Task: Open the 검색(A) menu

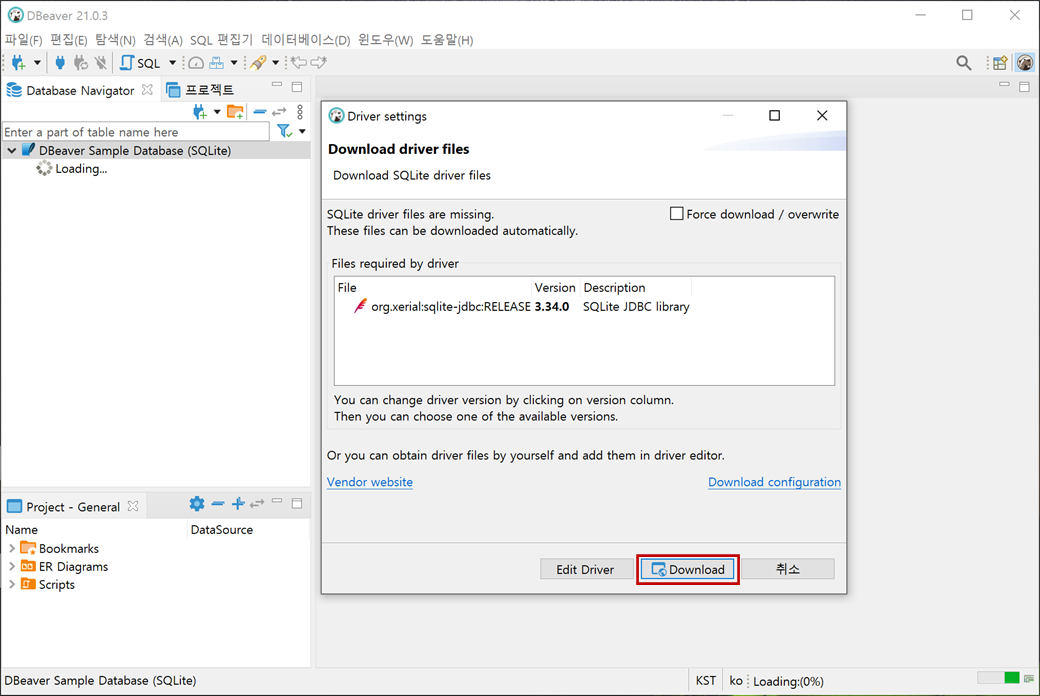Action: pyautogui.click(x=162, y=40)
